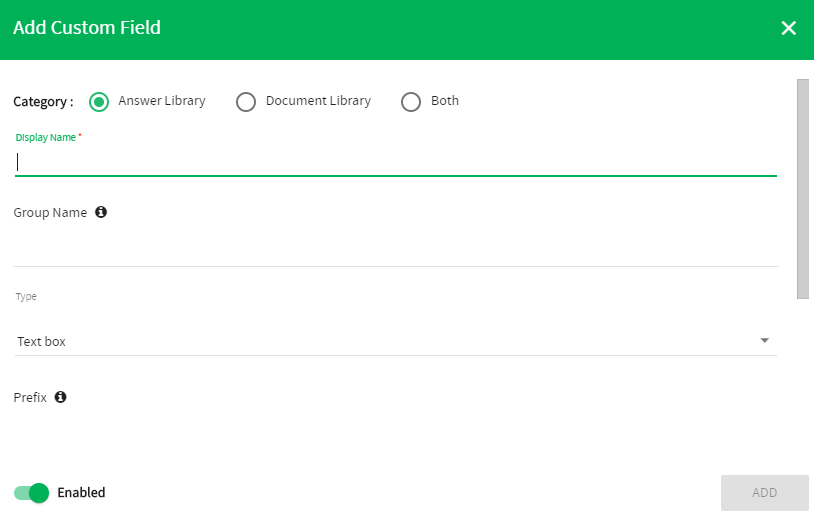Select the Document Library radio button

(x=246, y=102)
